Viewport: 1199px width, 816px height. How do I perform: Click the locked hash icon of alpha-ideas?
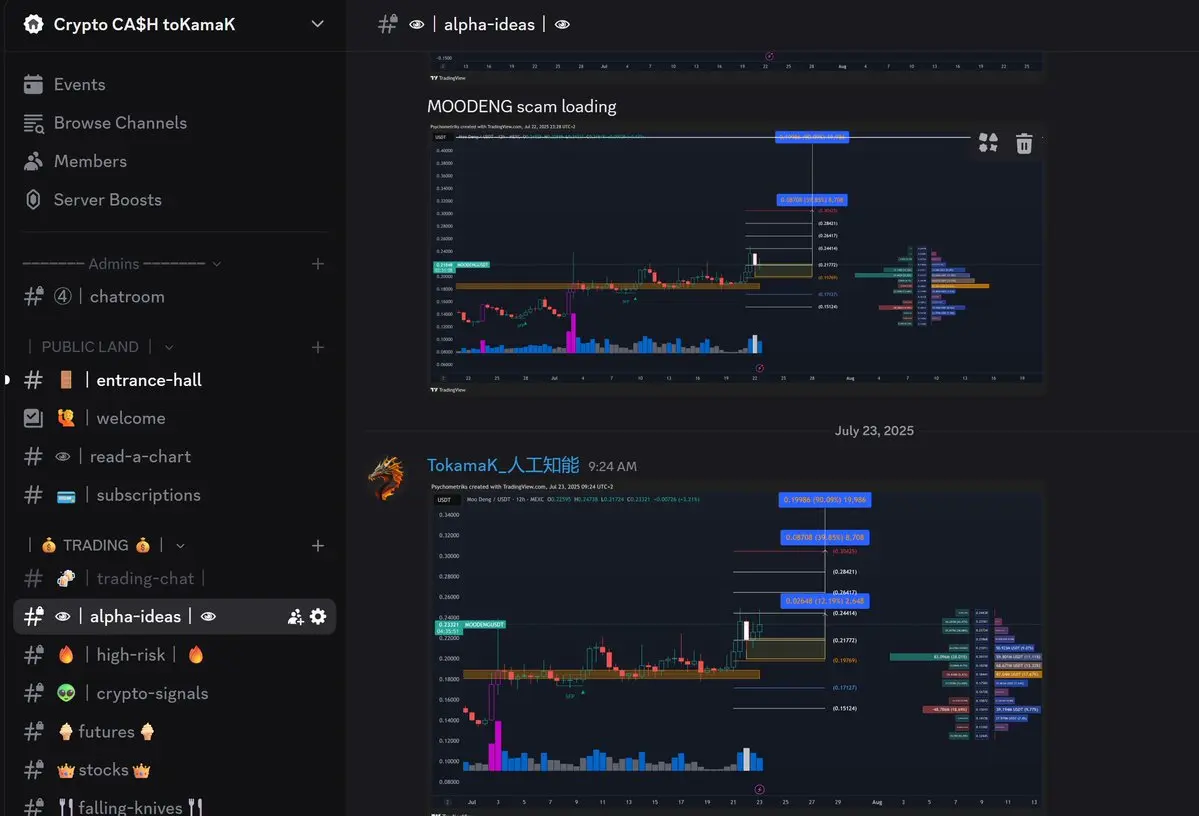tap(34, 616)
